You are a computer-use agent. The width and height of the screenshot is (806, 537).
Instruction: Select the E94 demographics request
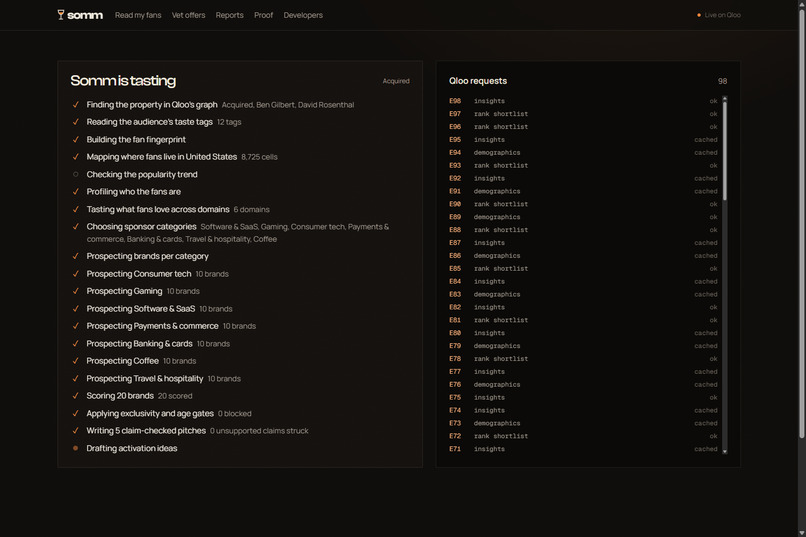point(583,152)
